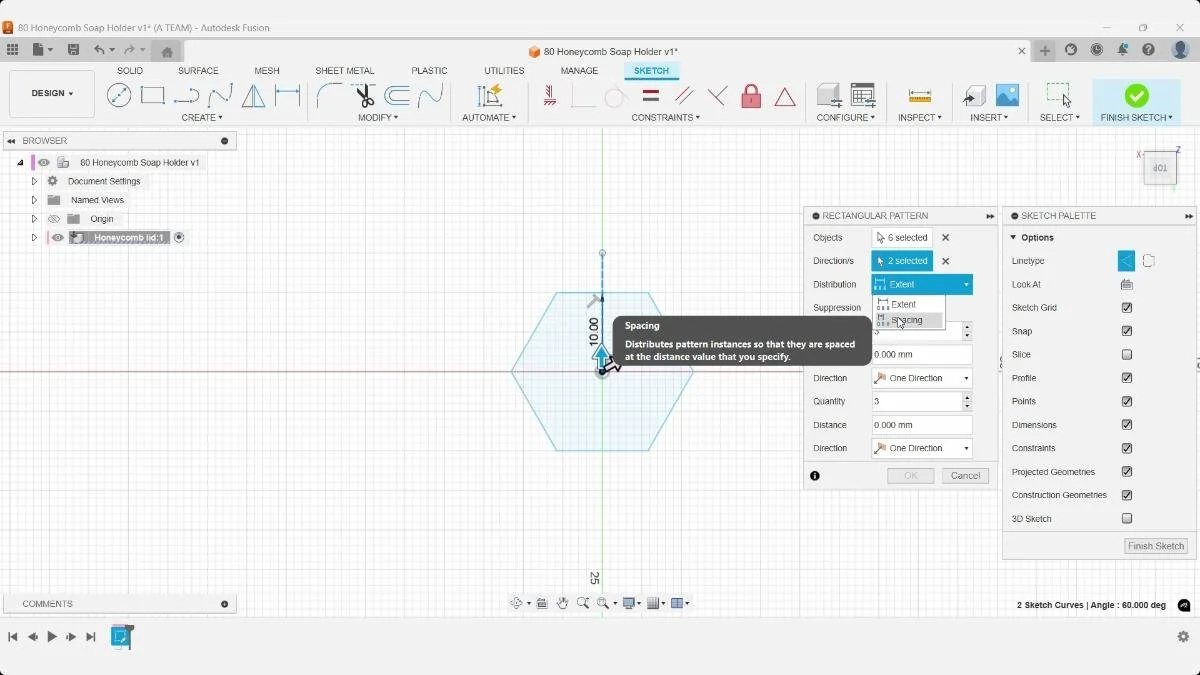1200x675 pixels.
Task: Expand the MODIFY menu dropdown
Action: tap(378, 118)
